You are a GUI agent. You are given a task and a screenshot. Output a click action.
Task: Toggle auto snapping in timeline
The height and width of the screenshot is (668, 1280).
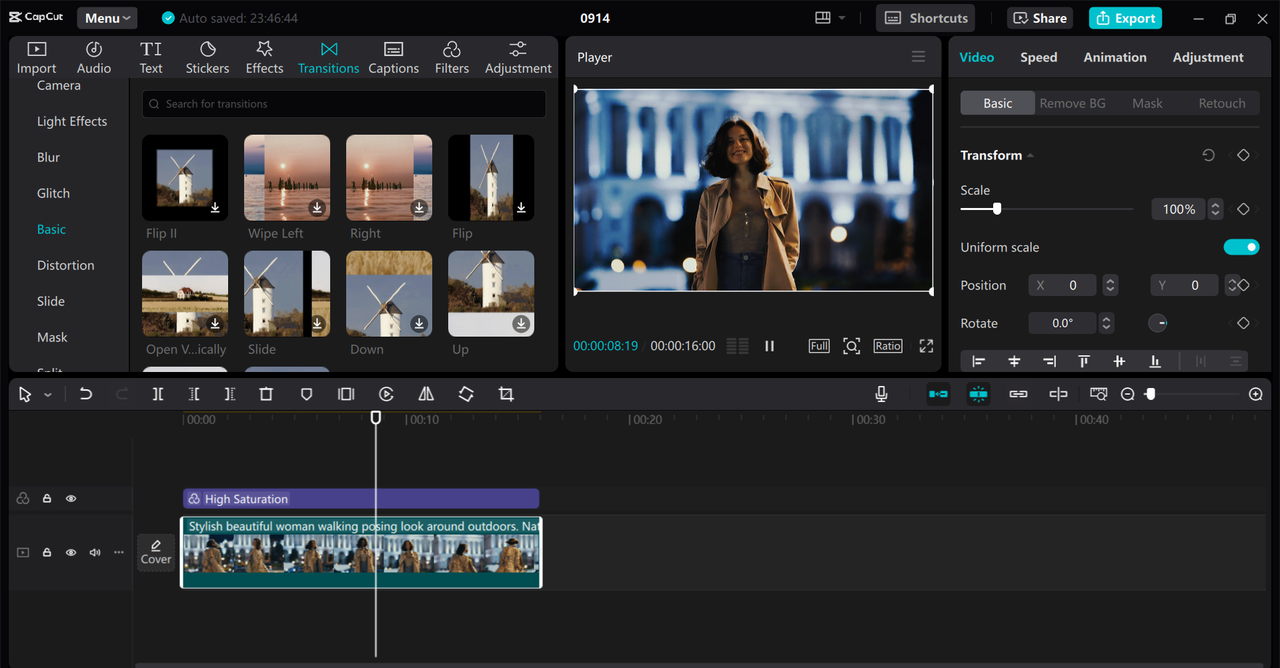tap(978, 394)
